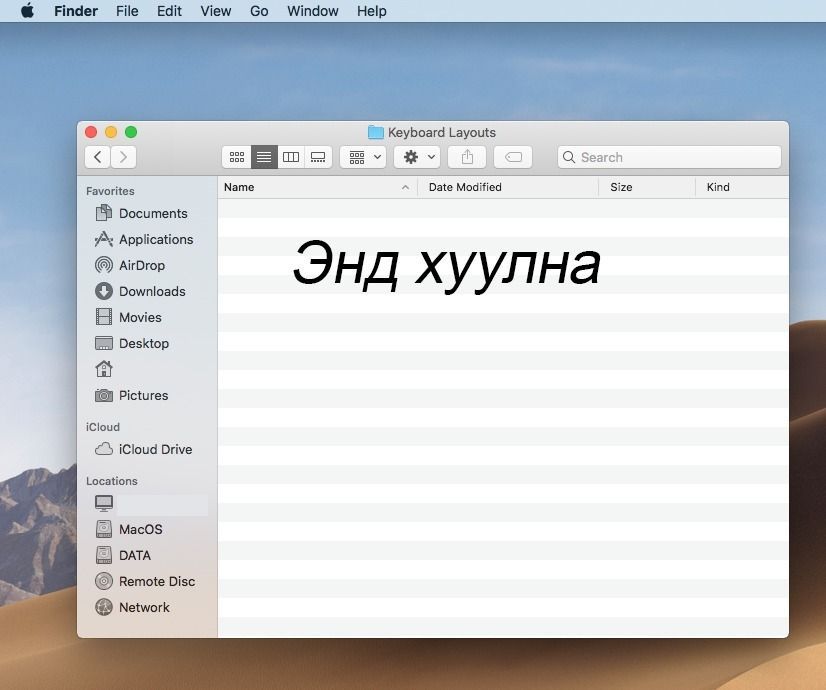Minimize the Keyboard Layouts window
The image size is (826, 690).
tap(111, 132)
